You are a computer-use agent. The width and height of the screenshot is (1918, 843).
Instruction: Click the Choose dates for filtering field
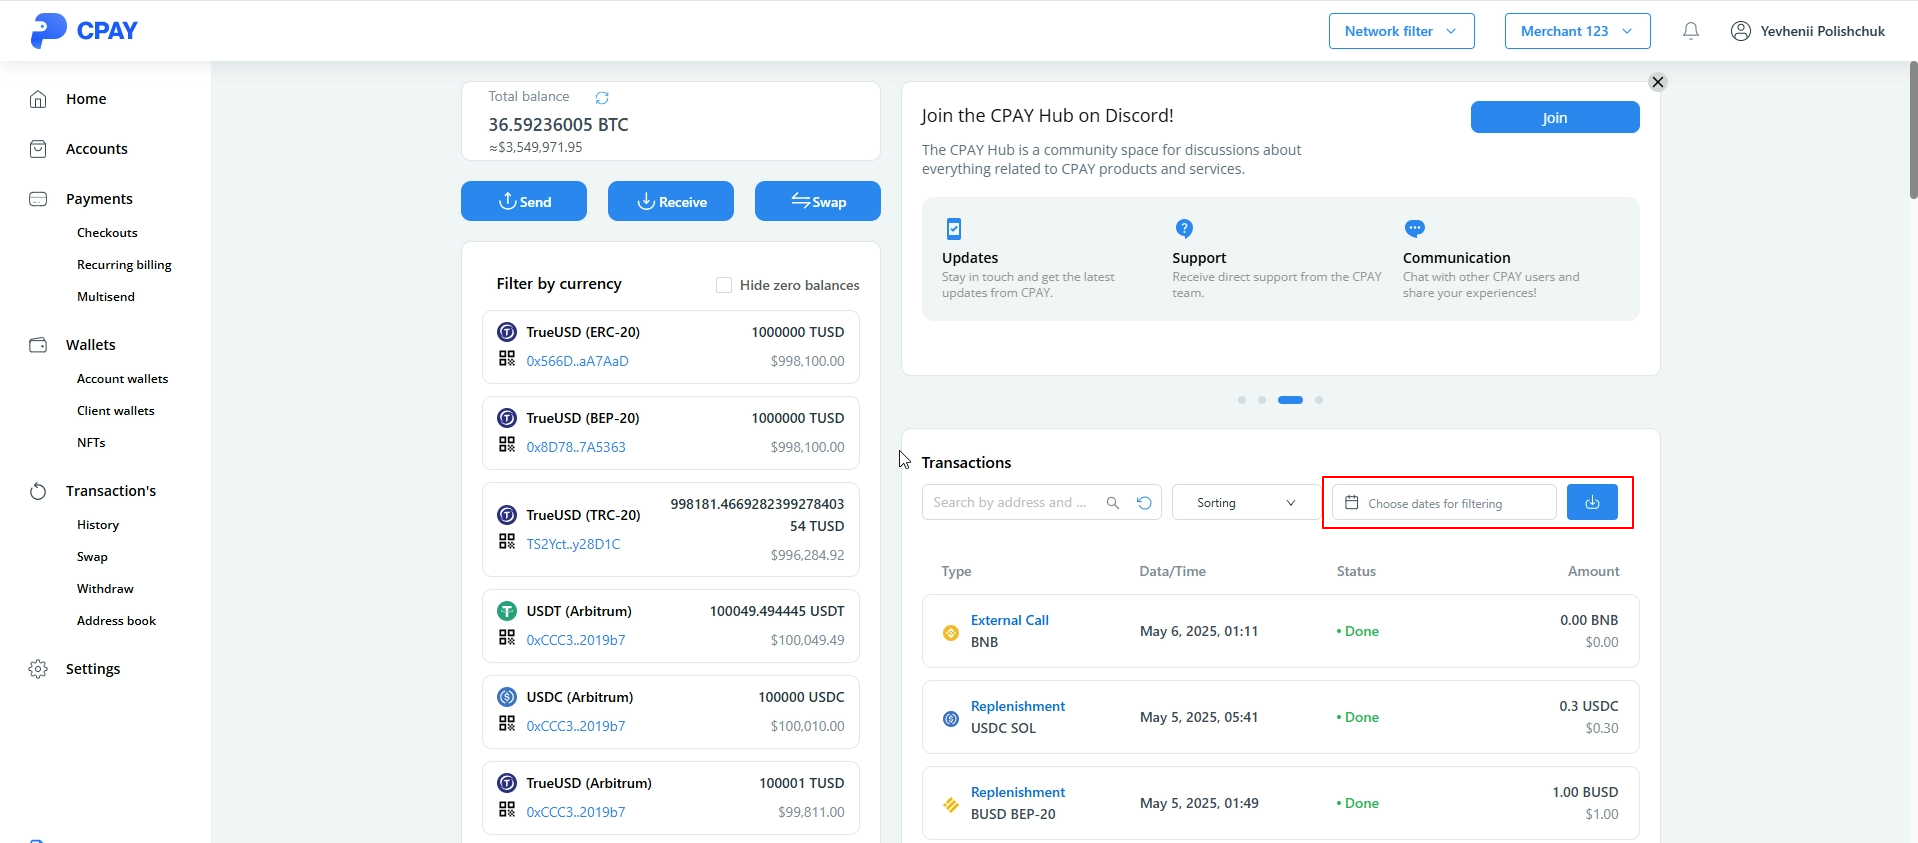(1443, 503)
